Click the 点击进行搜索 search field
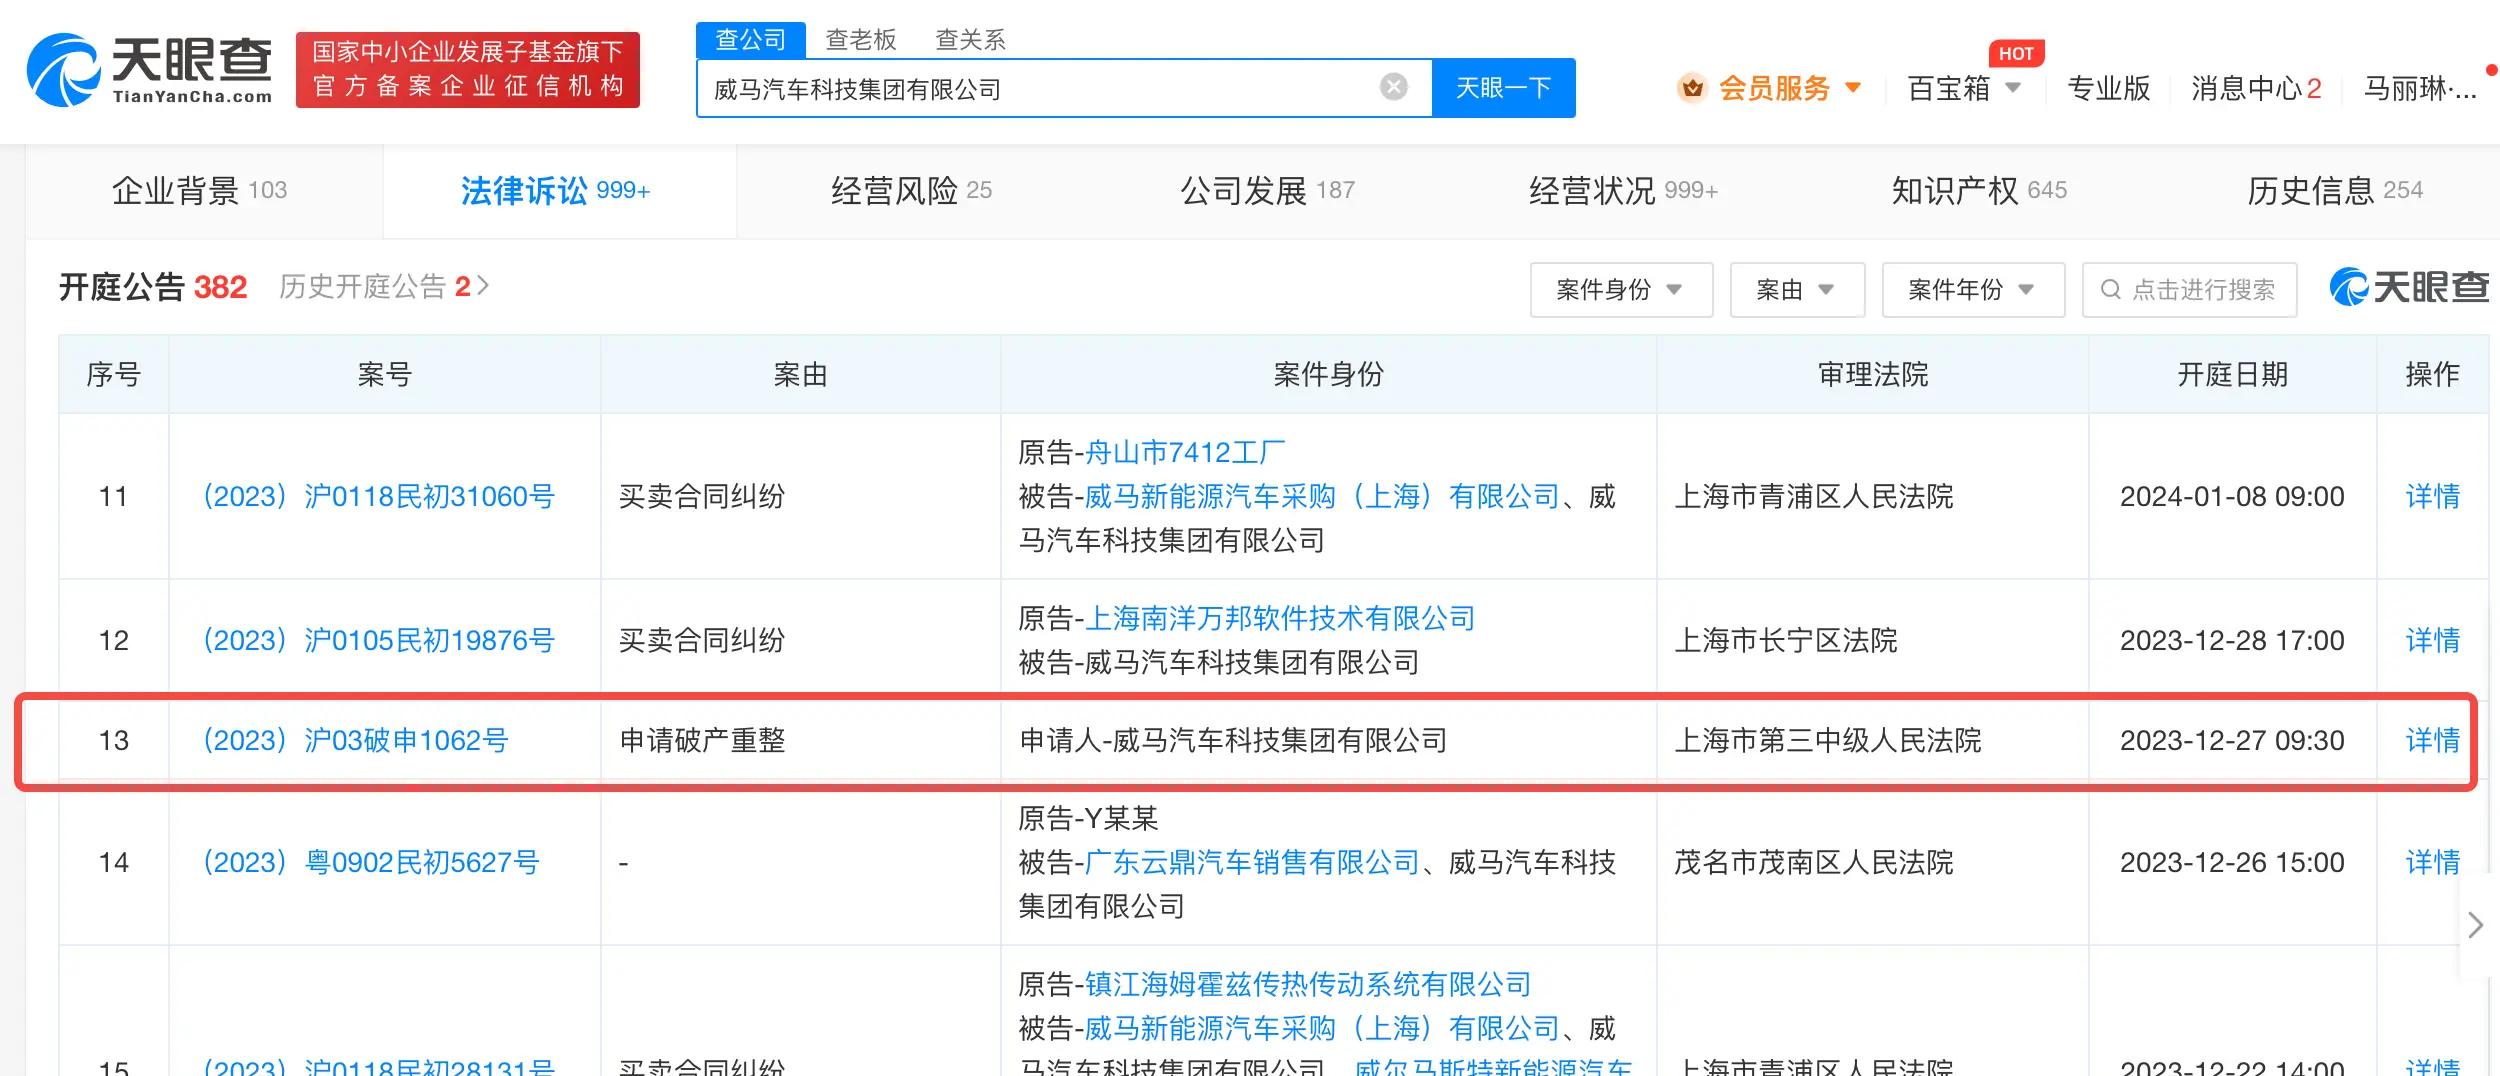 2189,290
